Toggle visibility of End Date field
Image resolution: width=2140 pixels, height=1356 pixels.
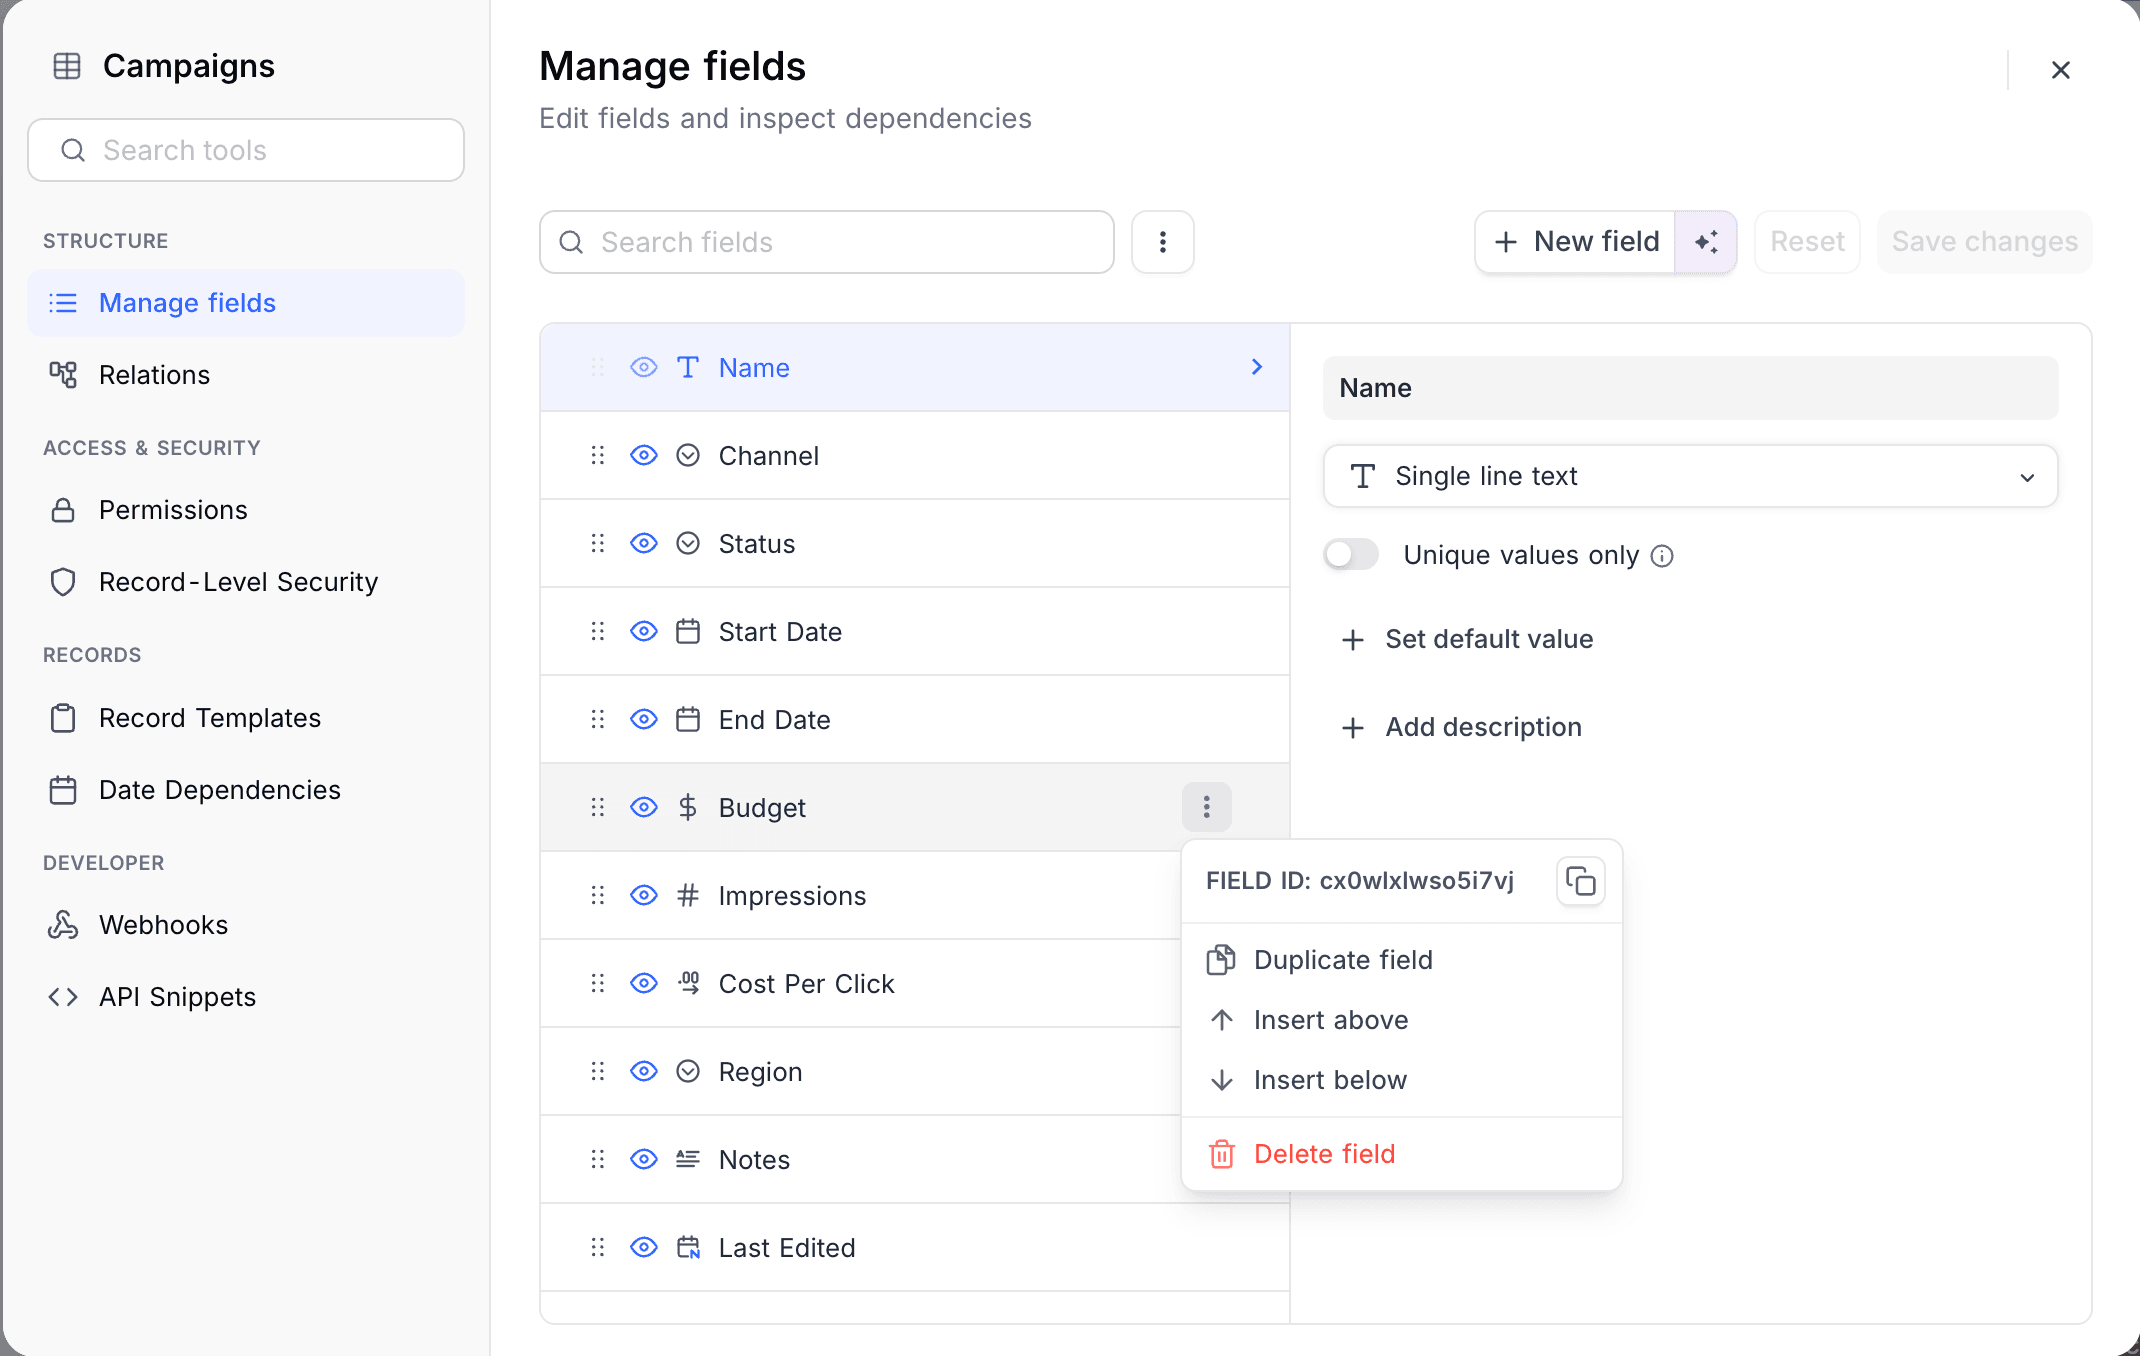[x=644, y=719]
